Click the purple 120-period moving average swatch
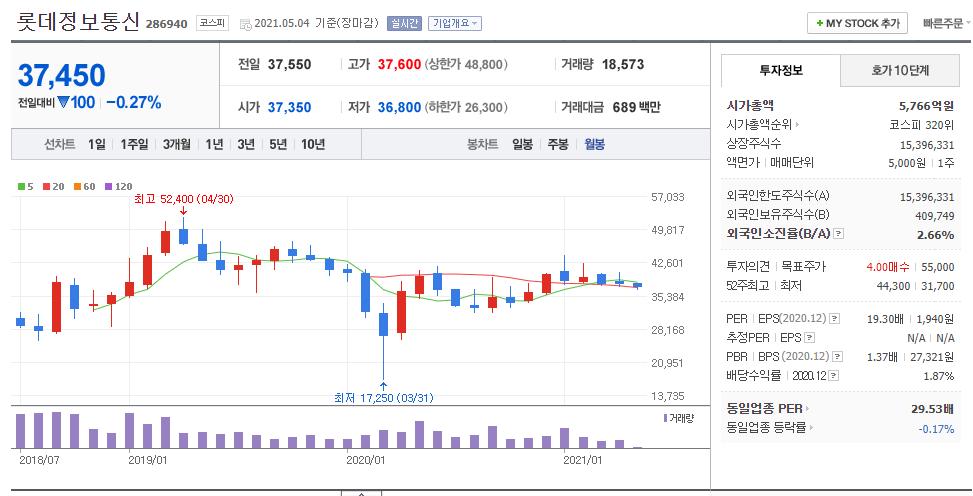The width and height of the screenshot is (973, 496). [x=108, y=186]
